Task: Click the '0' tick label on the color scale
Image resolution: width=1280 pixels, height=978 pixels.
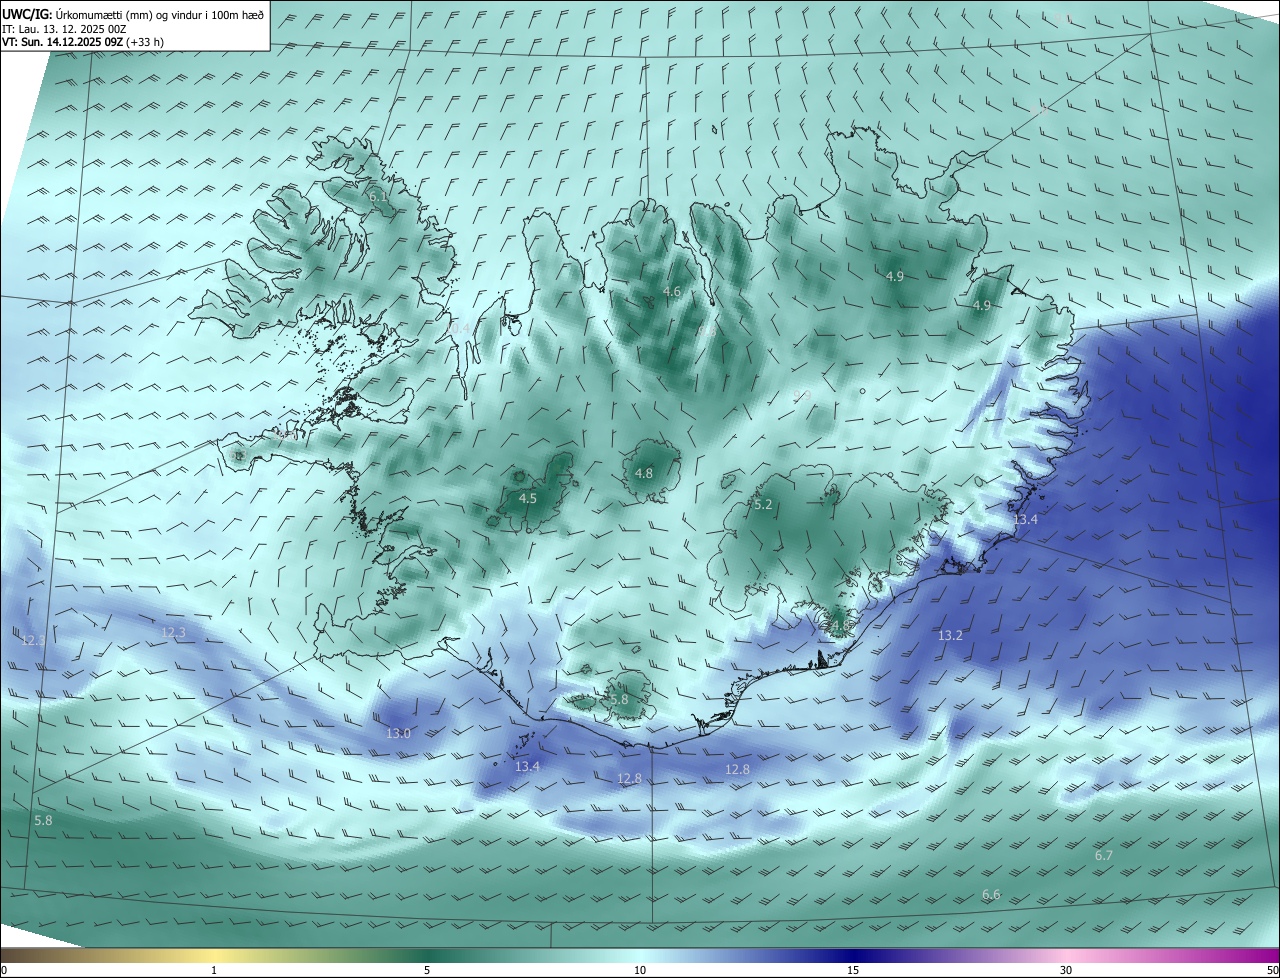Action: (x=4, y=971)
